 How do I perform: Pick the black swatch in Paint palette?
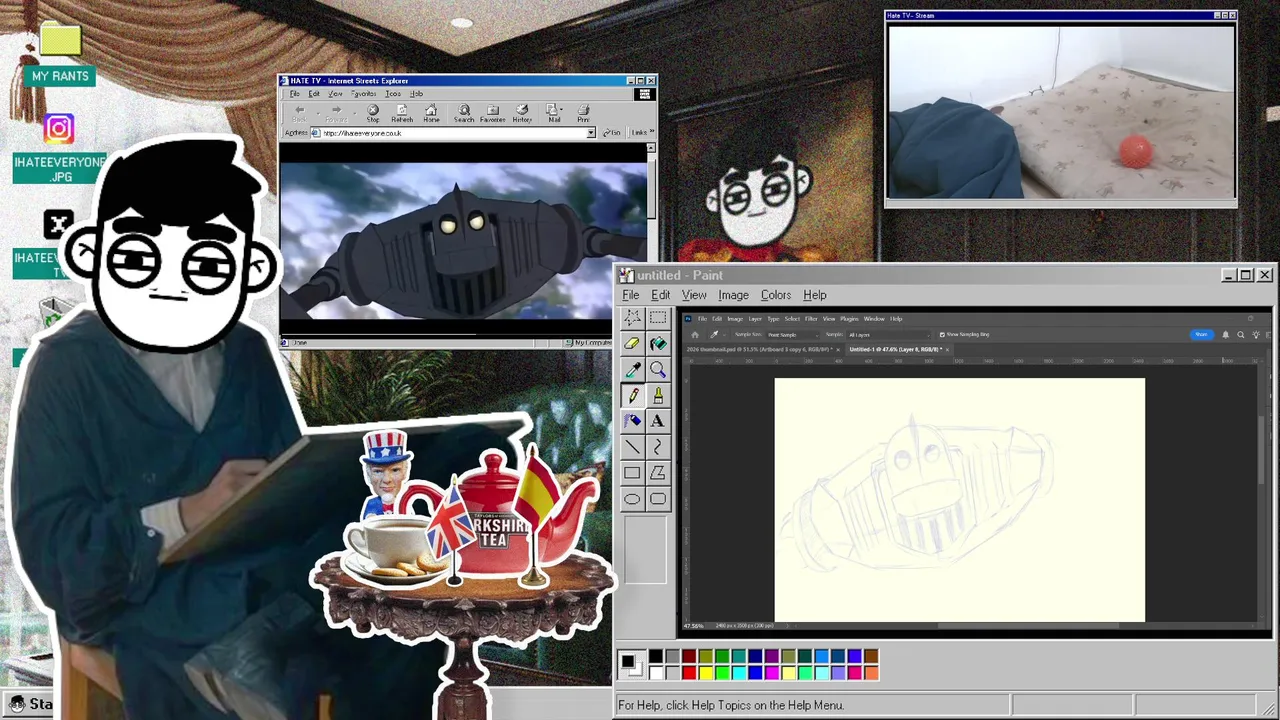point(656,656)
